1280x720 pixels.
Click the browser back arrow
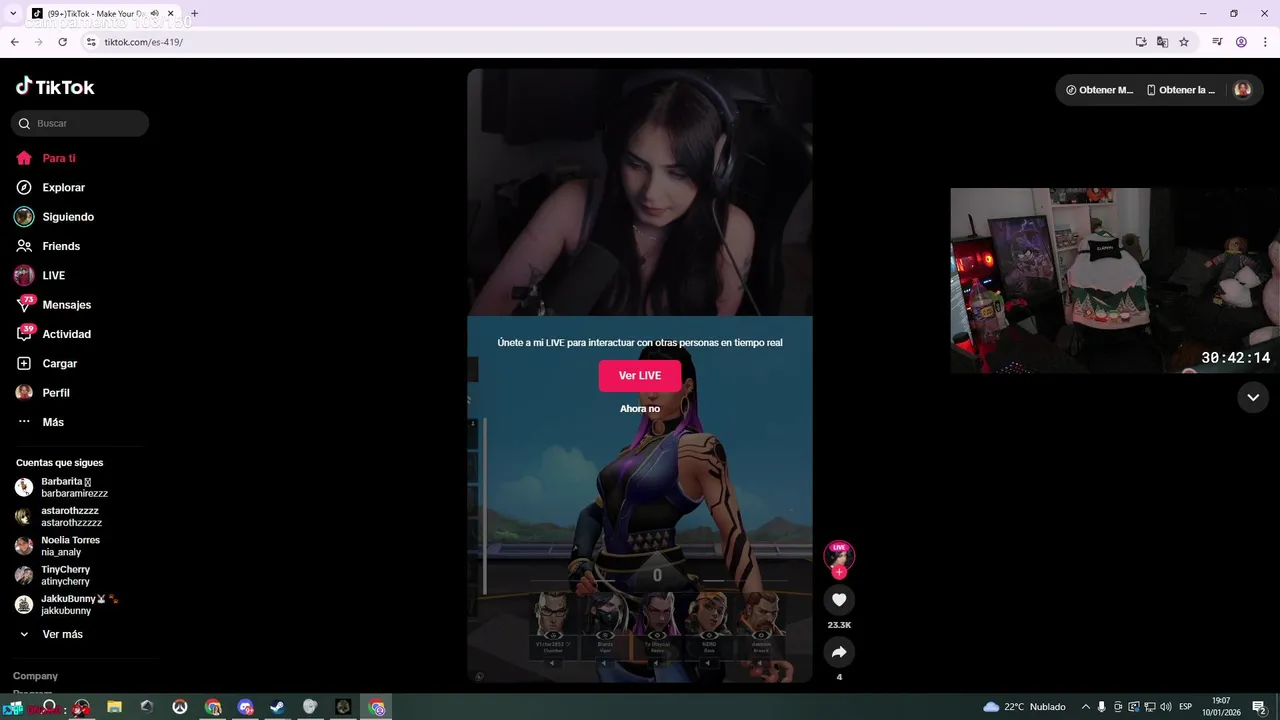tap(14, 42)
